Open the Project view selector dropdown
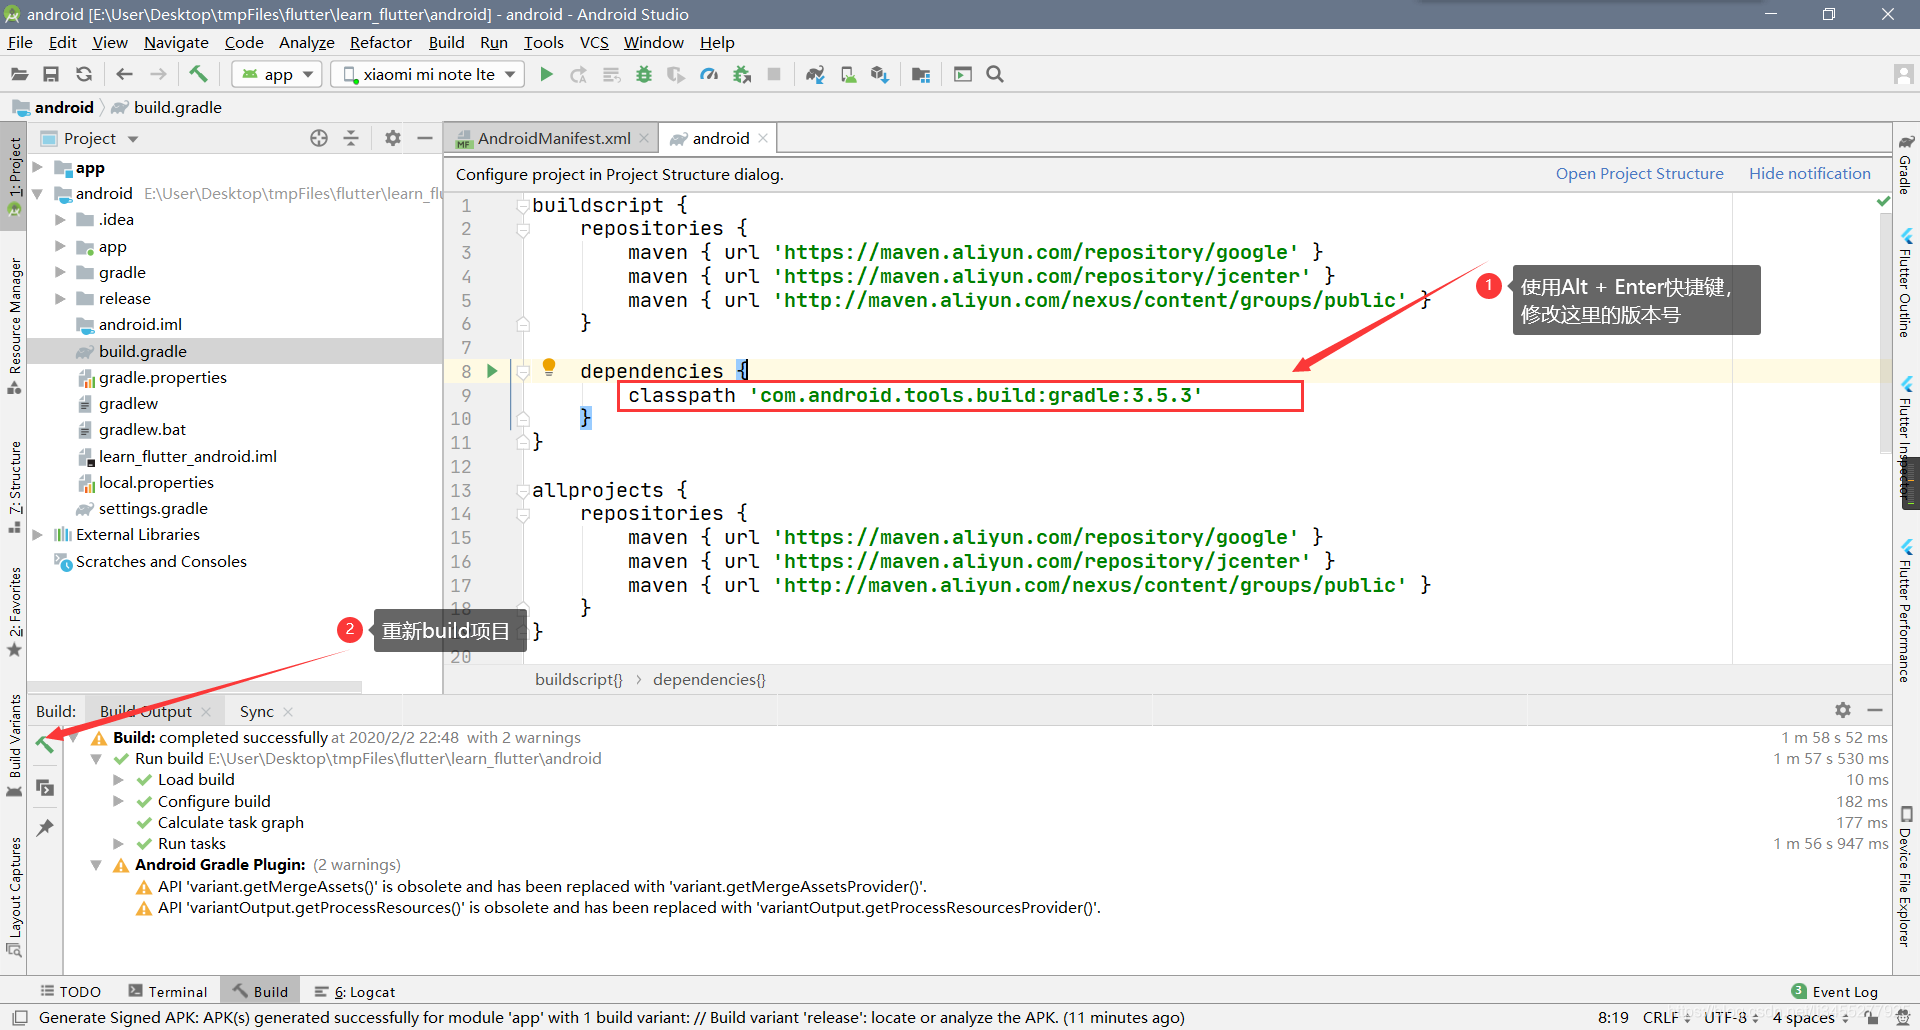Image resolution: width=1920 pixels, height=1030 pixels. tap(90, 138)
